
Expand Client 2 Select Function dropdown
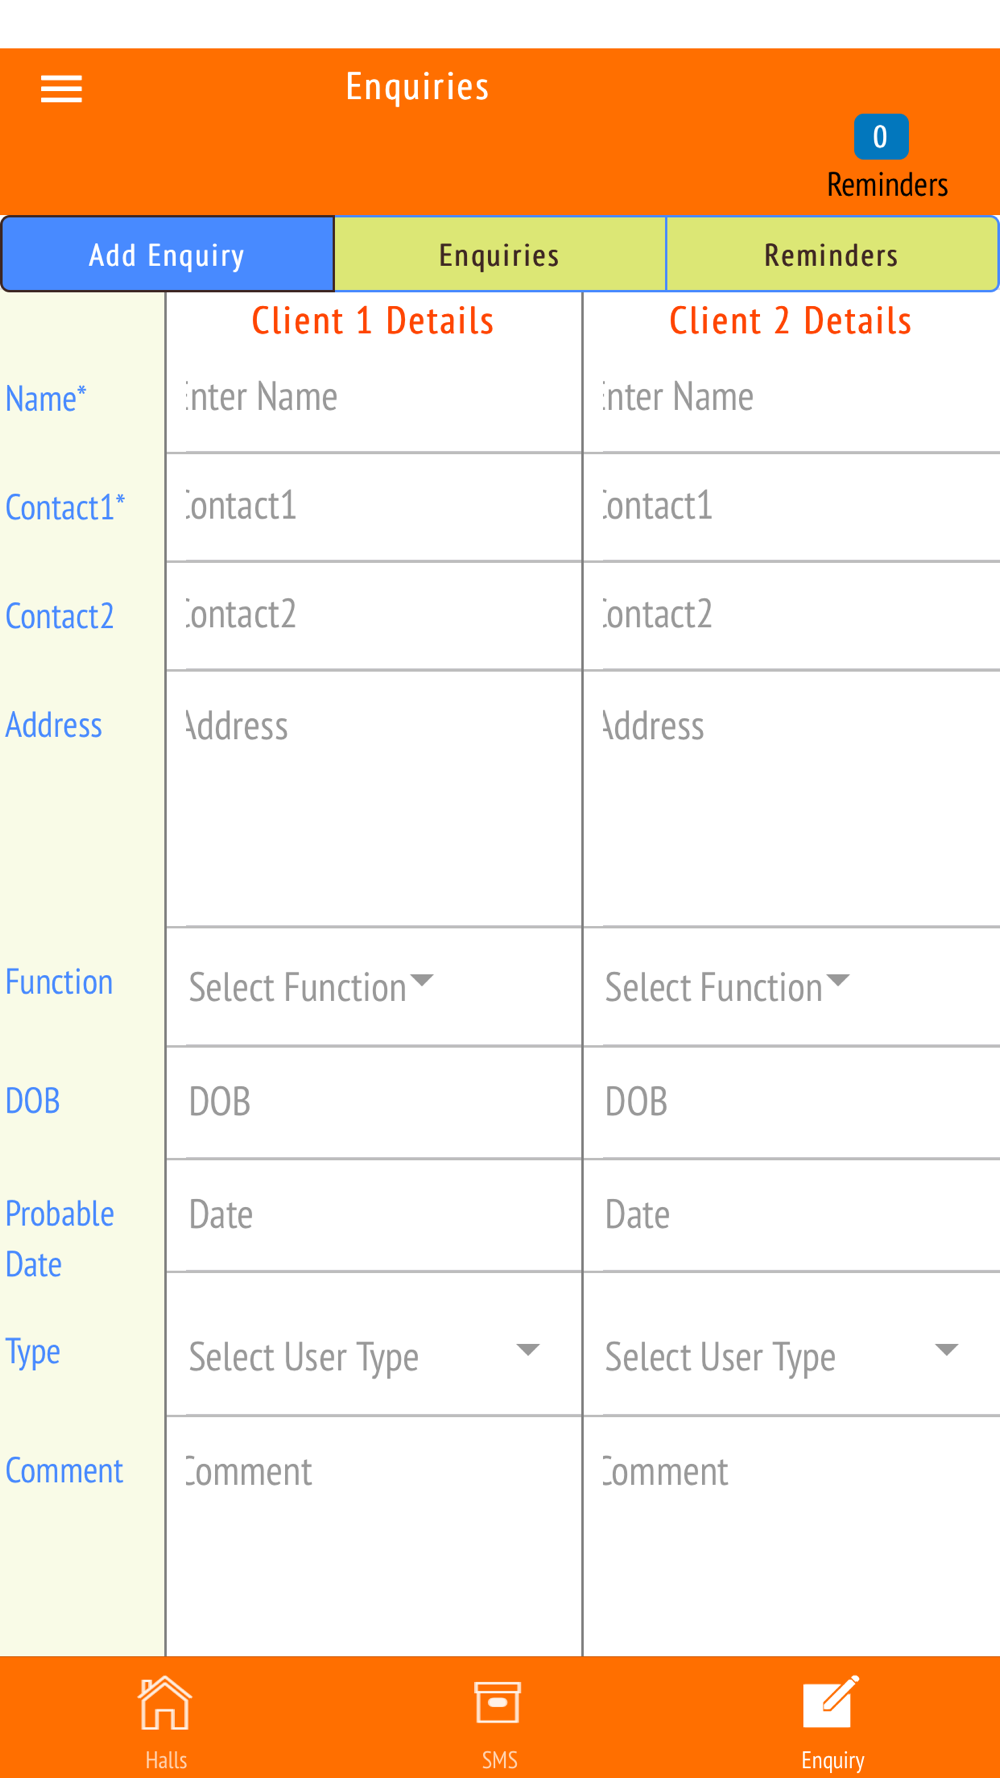click(727, 987)
